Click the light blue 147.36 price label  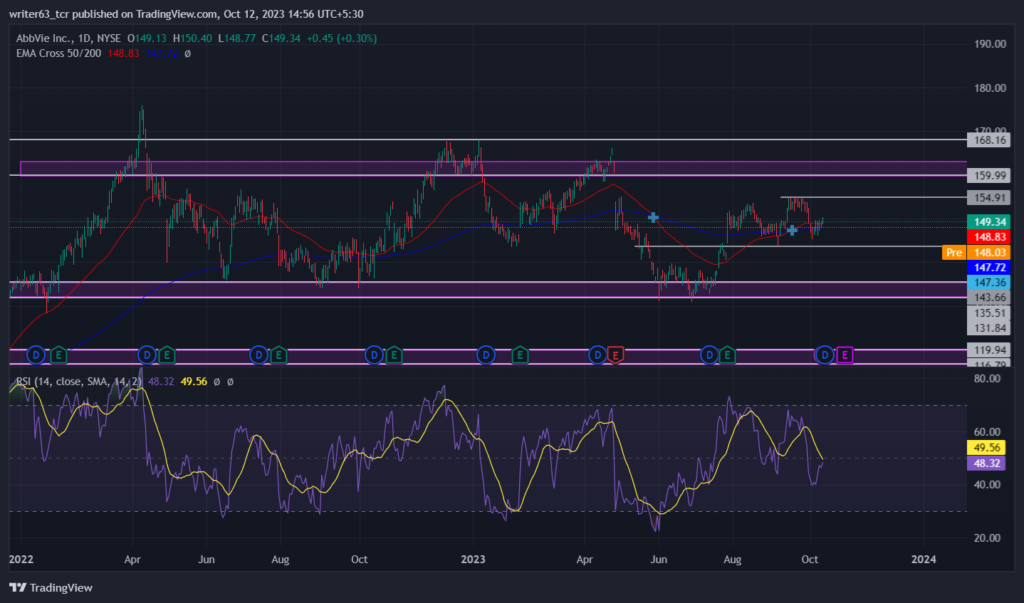989,283
